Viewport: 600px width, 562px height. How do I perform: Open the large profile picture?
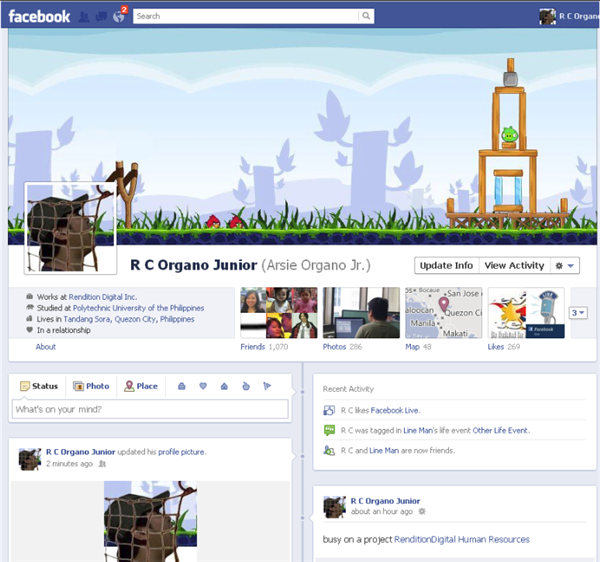pos(70,228)
